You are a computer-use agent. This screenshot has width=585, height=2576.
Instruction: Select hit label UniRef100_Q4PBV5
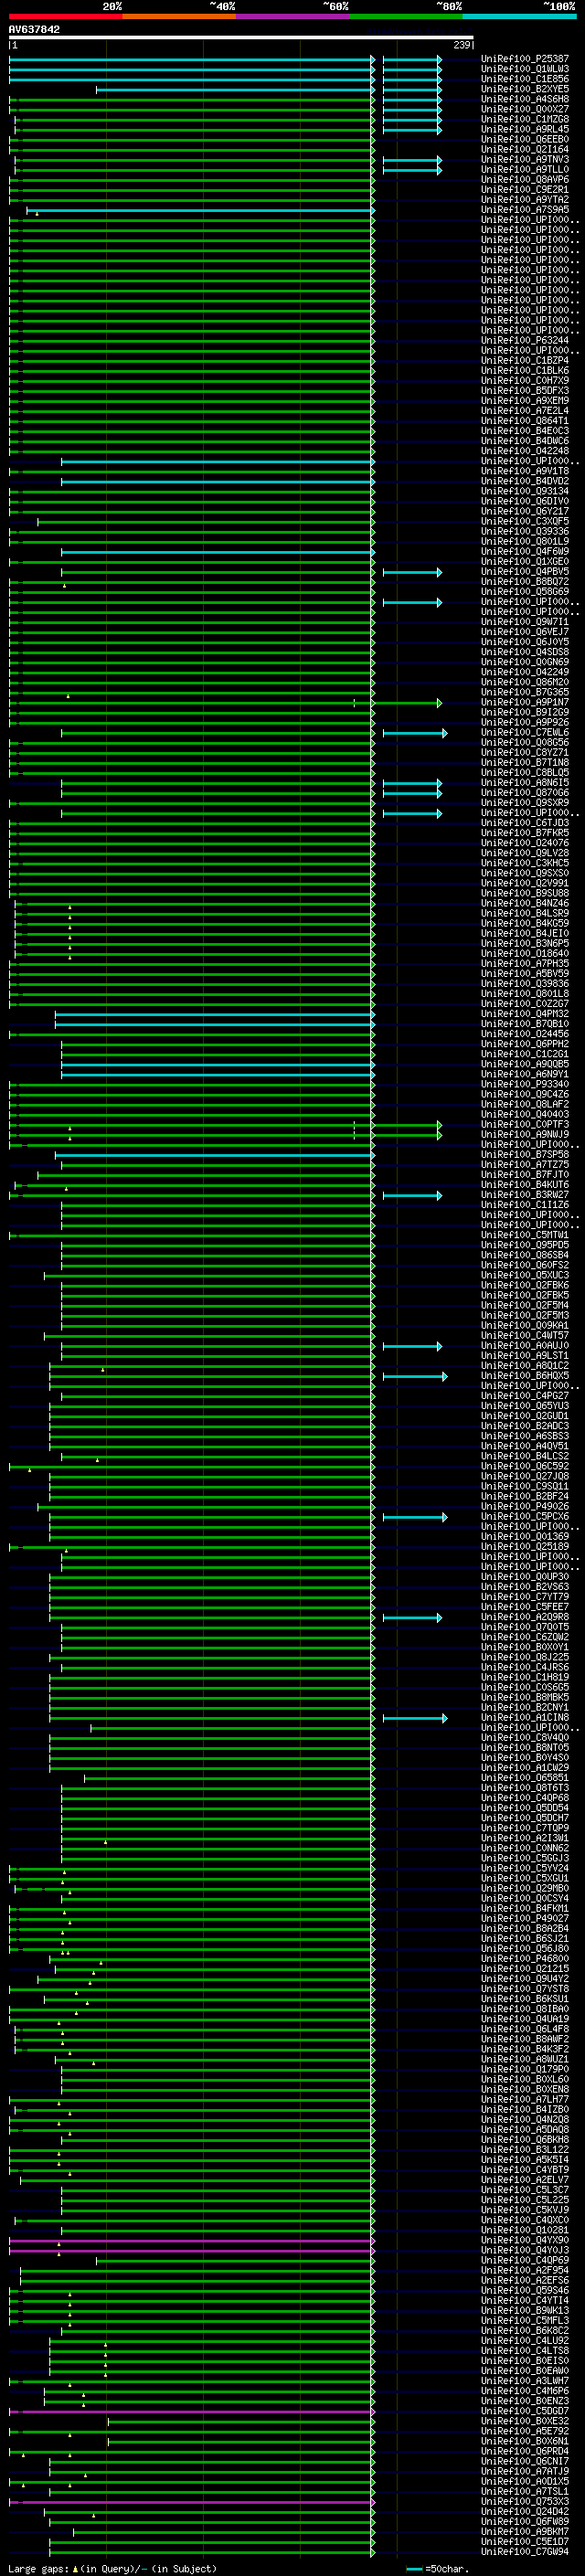coord(525,571)
